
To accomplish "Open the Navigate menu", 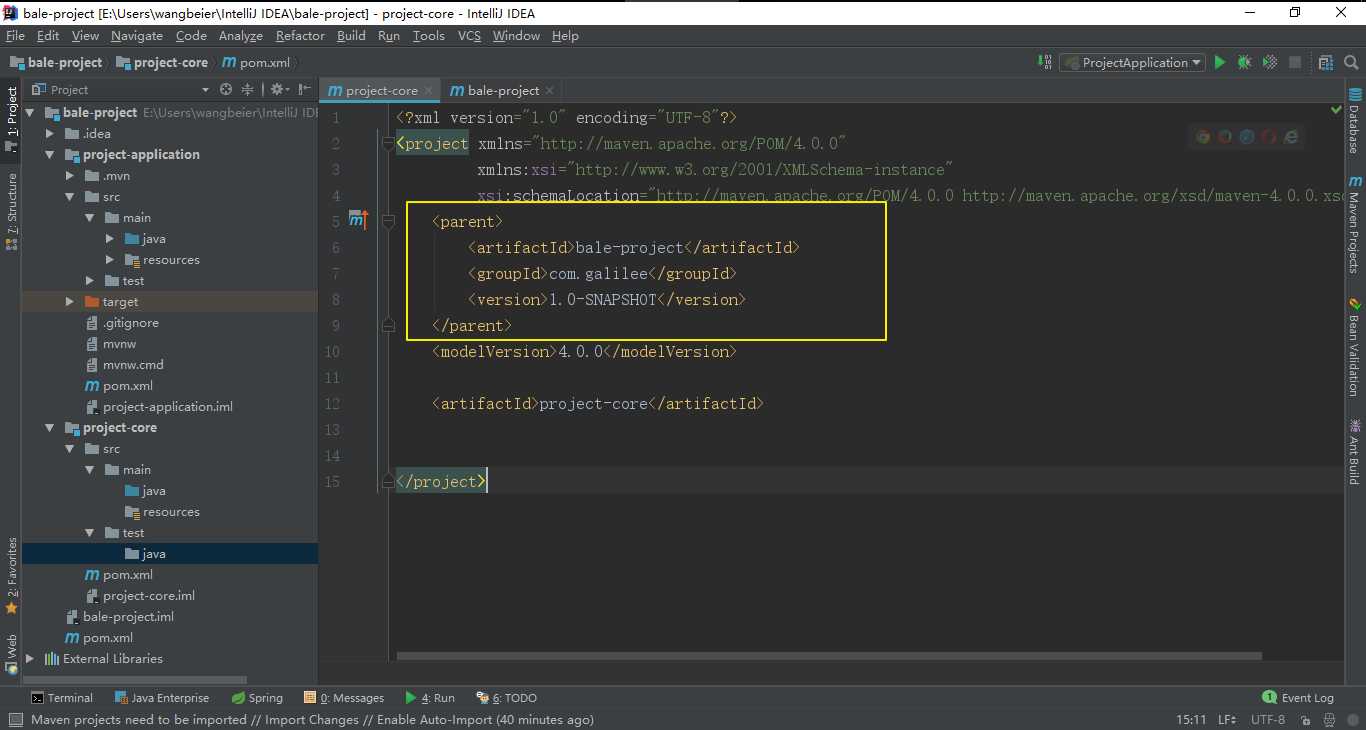I will pyautogui.click(x=137, y=36).
